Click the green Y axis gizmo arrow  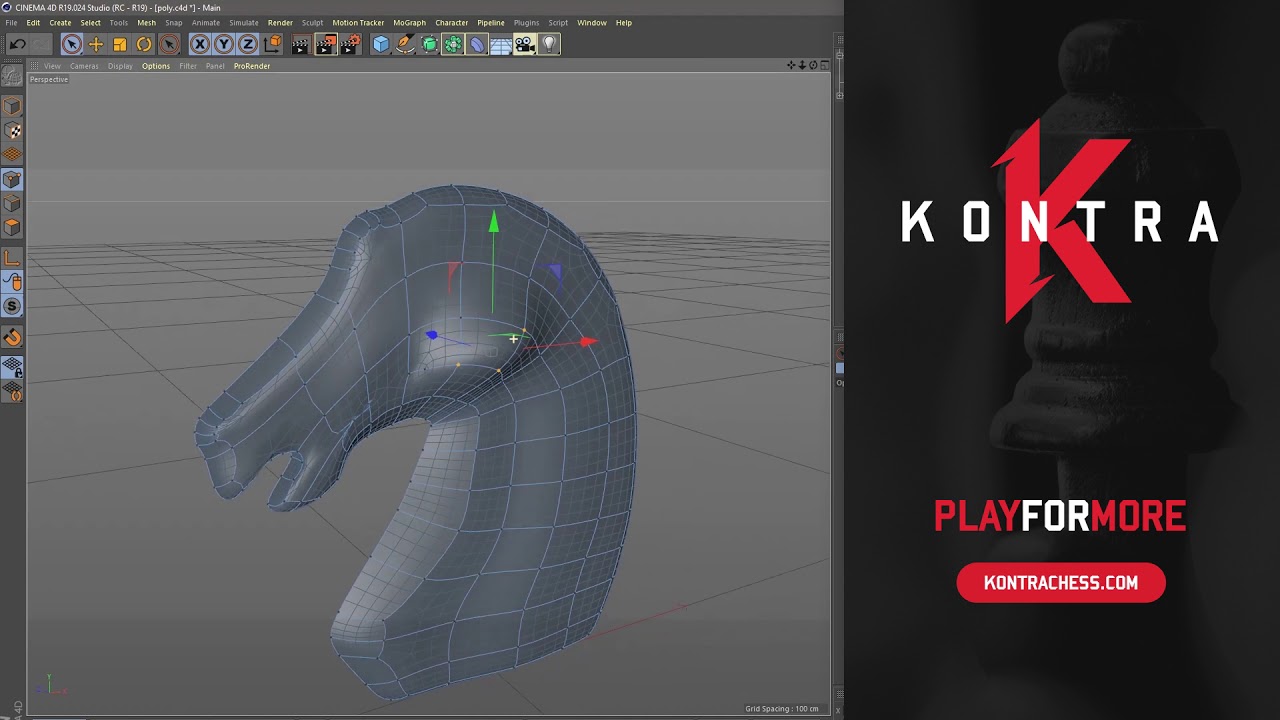click(493, 223)
